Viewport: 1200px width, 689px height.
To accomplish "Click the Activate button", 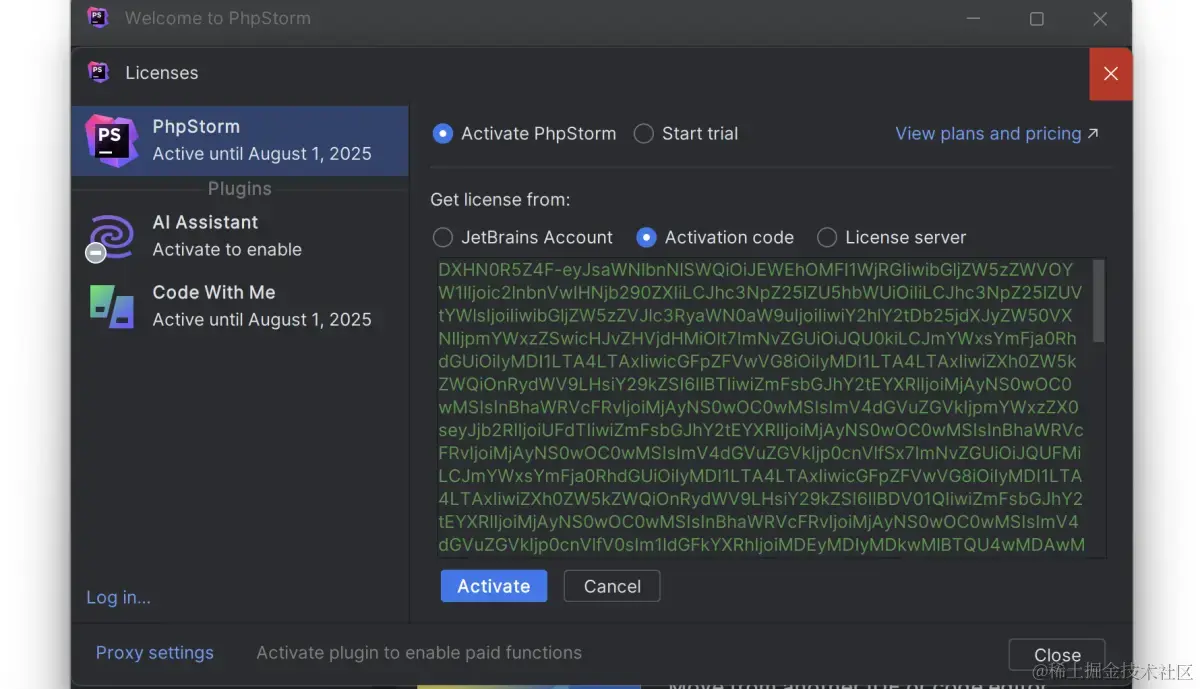I will tap(494, 586).
